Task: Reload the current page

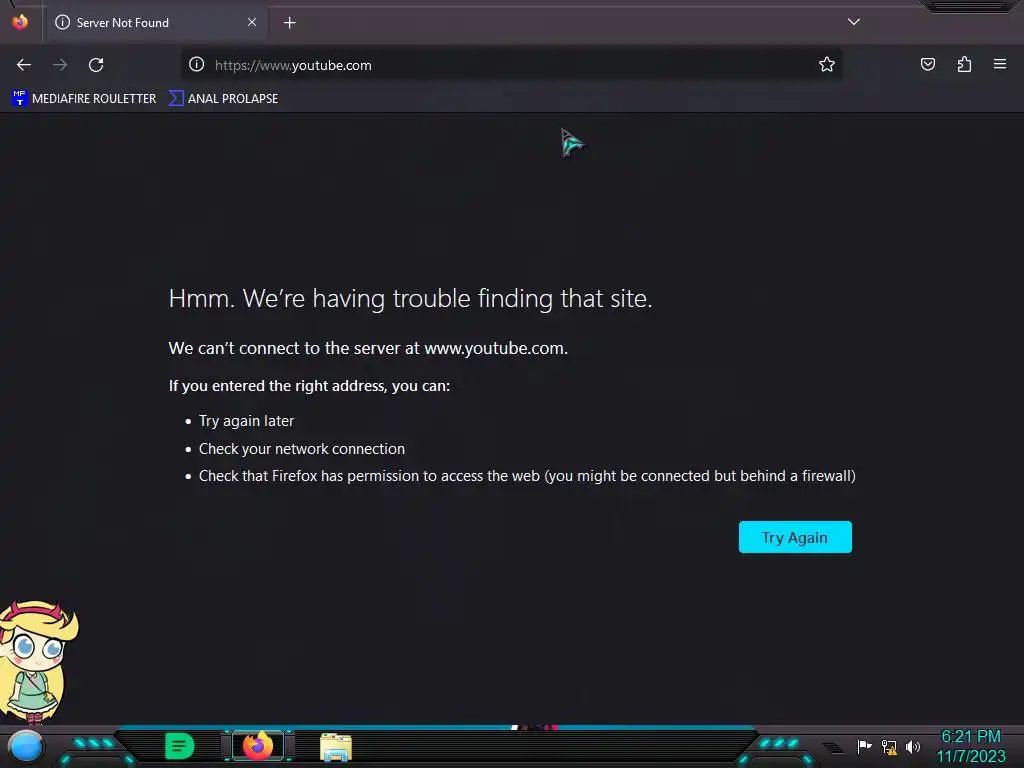Action: 96,65
